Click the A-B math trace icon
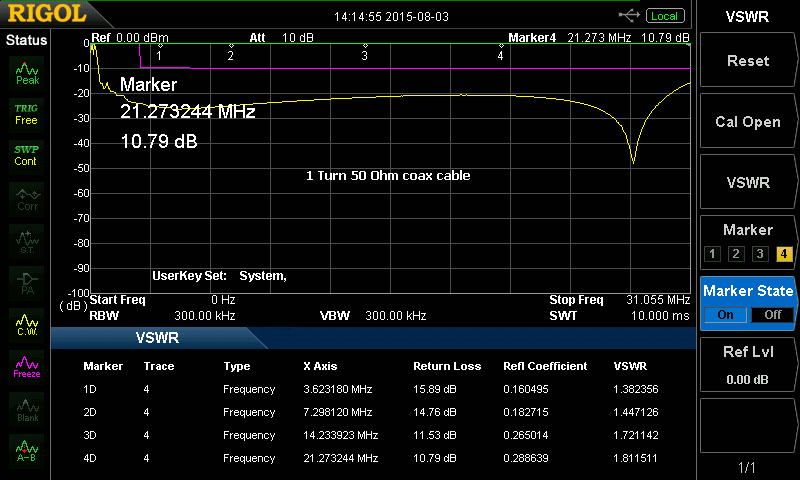800x480 pixels. tap(27, 450)
